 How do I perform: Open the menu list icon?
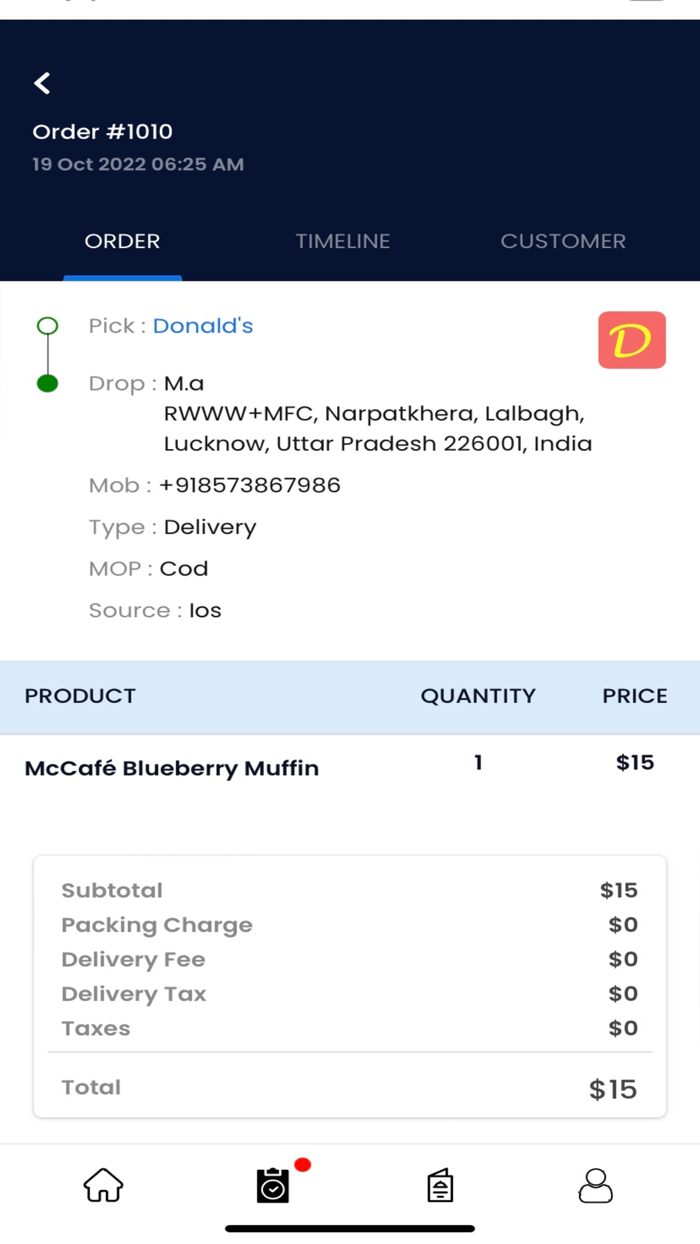point(440,1186)
